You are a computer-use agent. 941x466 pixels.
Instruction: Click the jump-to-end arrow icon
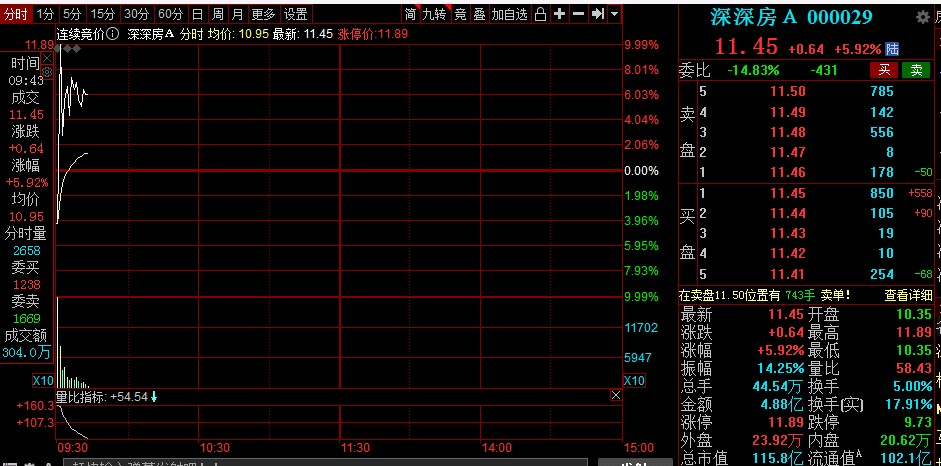[x=598, y=14]
